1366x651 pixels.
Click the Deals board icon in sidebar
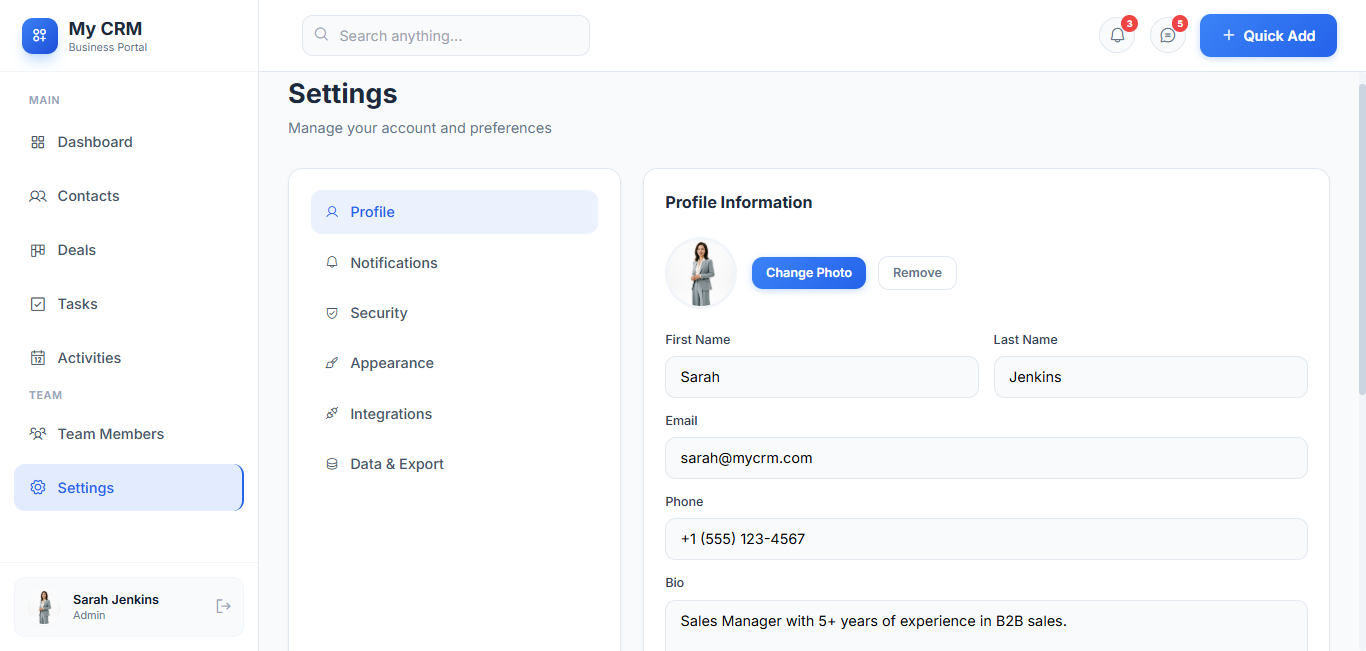[38, 250]
